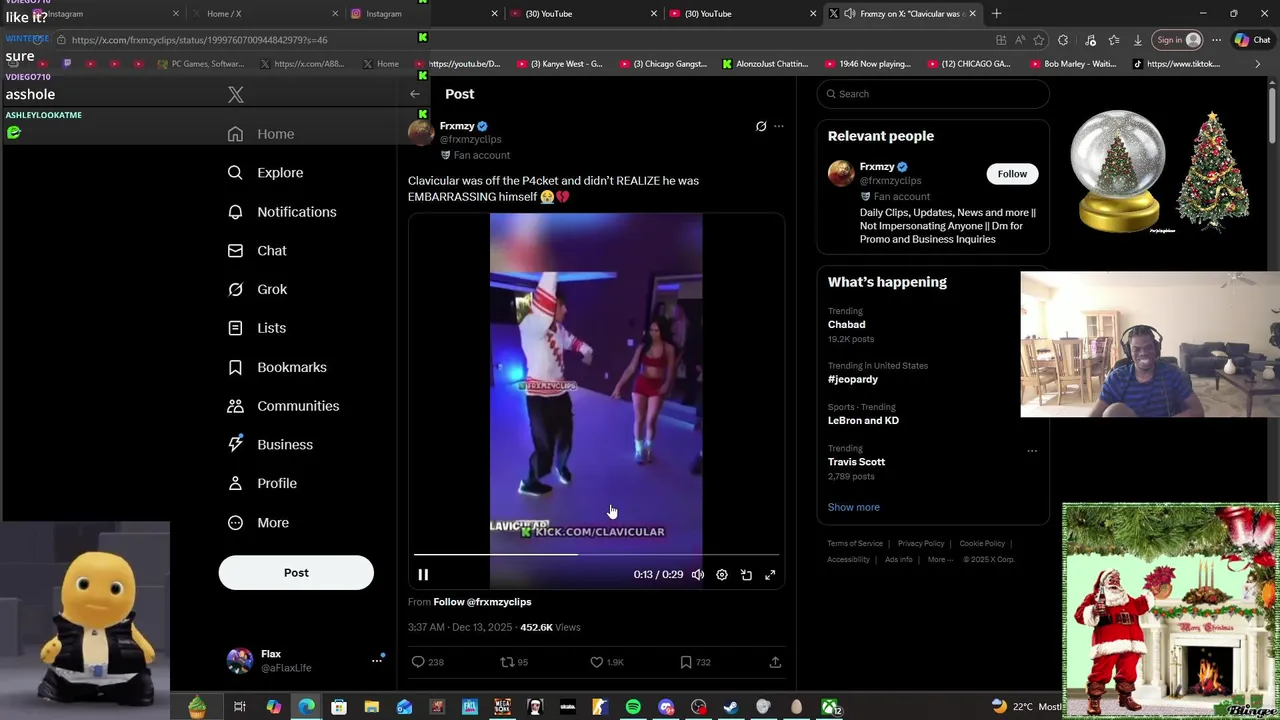Open the #jeopardy trending topic
Image resolution: width=1280 pixels, height=720 pixels.
[853, 380]
